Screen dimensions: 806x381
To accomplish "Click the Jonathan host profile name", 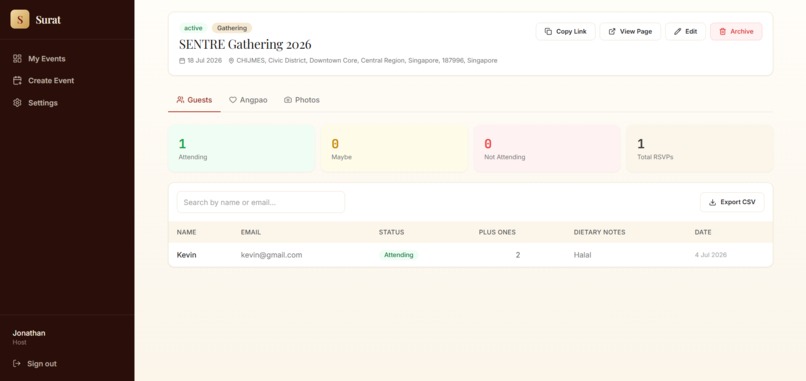I will click(x=29, y=333).
